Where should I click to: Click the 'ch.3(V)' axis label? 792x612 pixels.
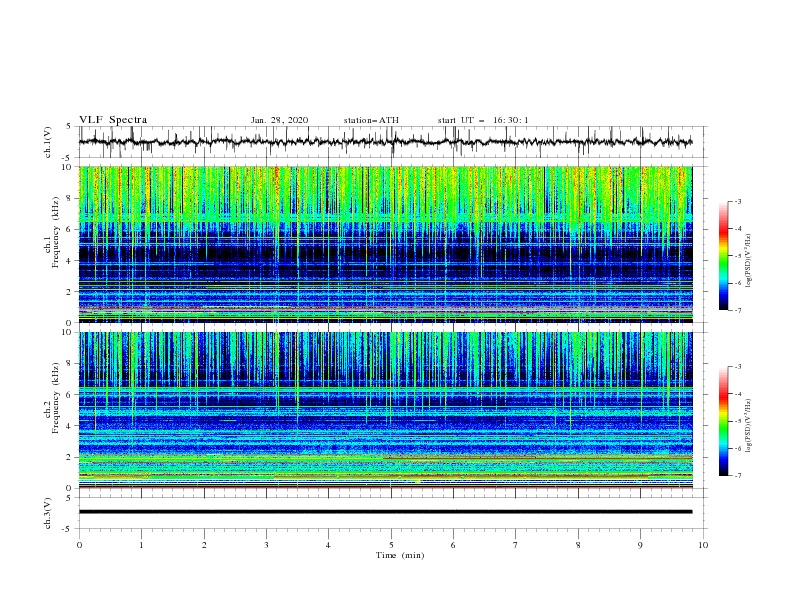point(48,513)
